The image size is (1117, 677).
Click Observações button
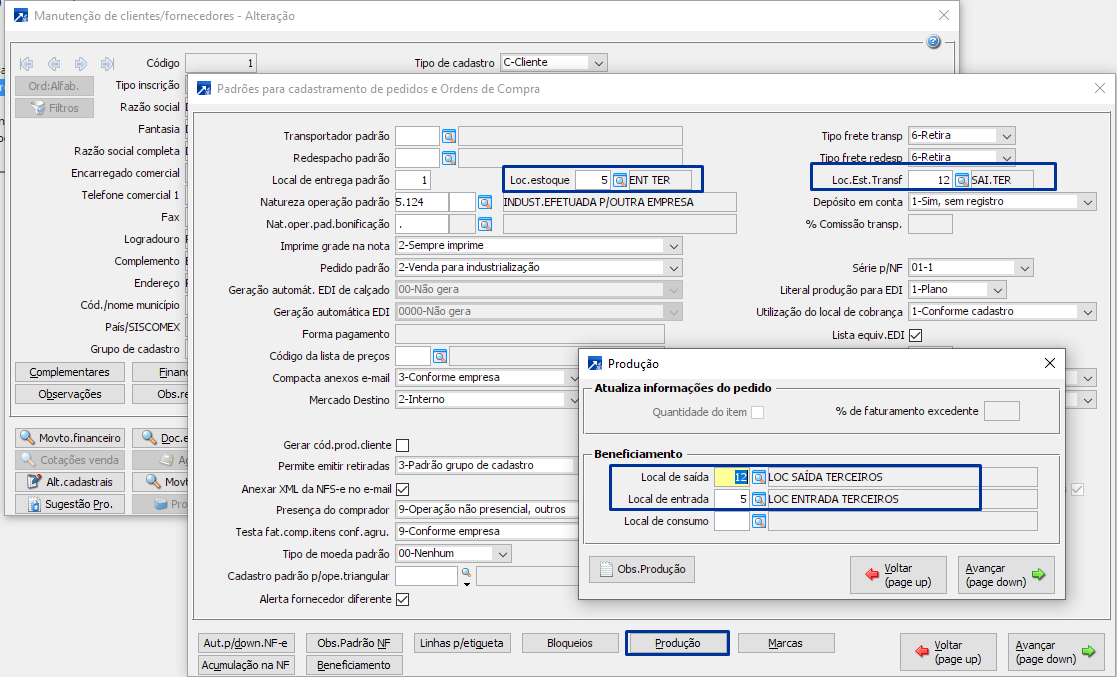pyautogui.click(x=70, y=394)
